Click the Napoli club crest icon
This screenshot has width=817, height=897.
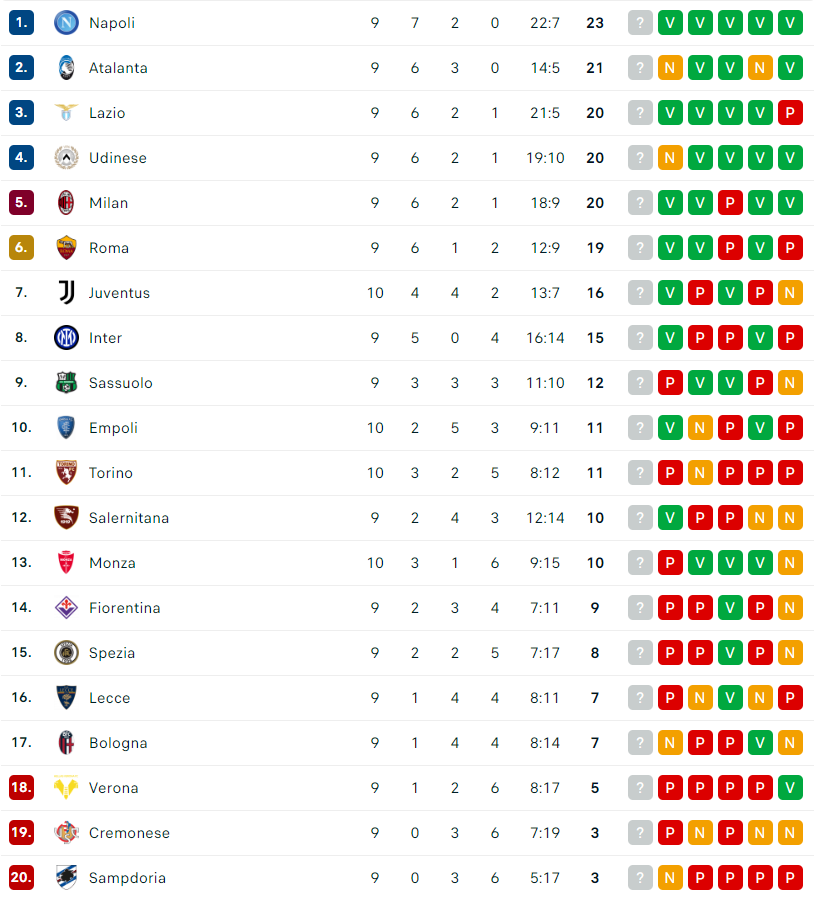click(66, 23)
